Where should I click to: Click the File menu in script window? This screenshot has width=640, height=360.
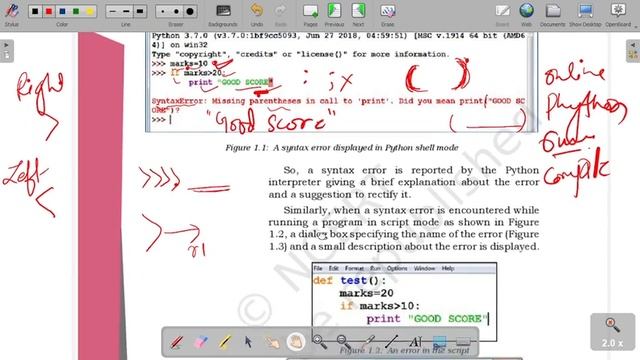(x=318, y=268)
